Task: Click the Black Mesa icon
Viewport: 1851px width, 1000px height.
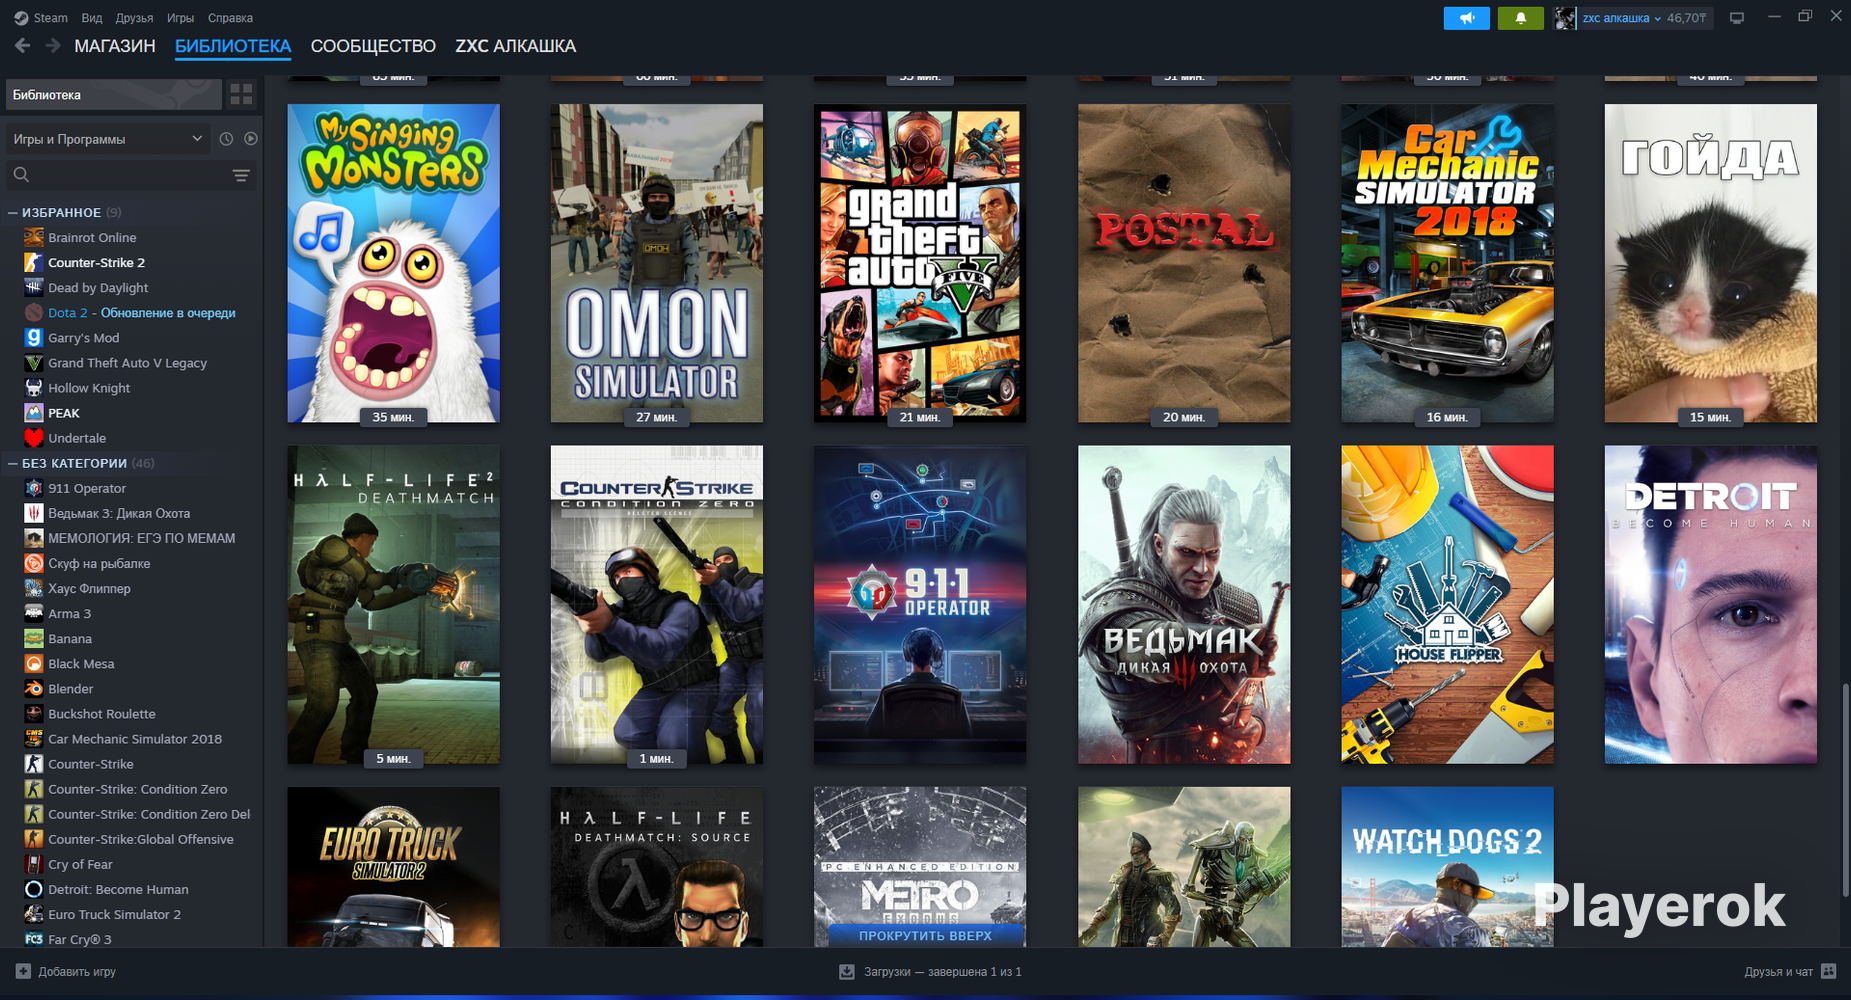Action: (x=34, y=663)
